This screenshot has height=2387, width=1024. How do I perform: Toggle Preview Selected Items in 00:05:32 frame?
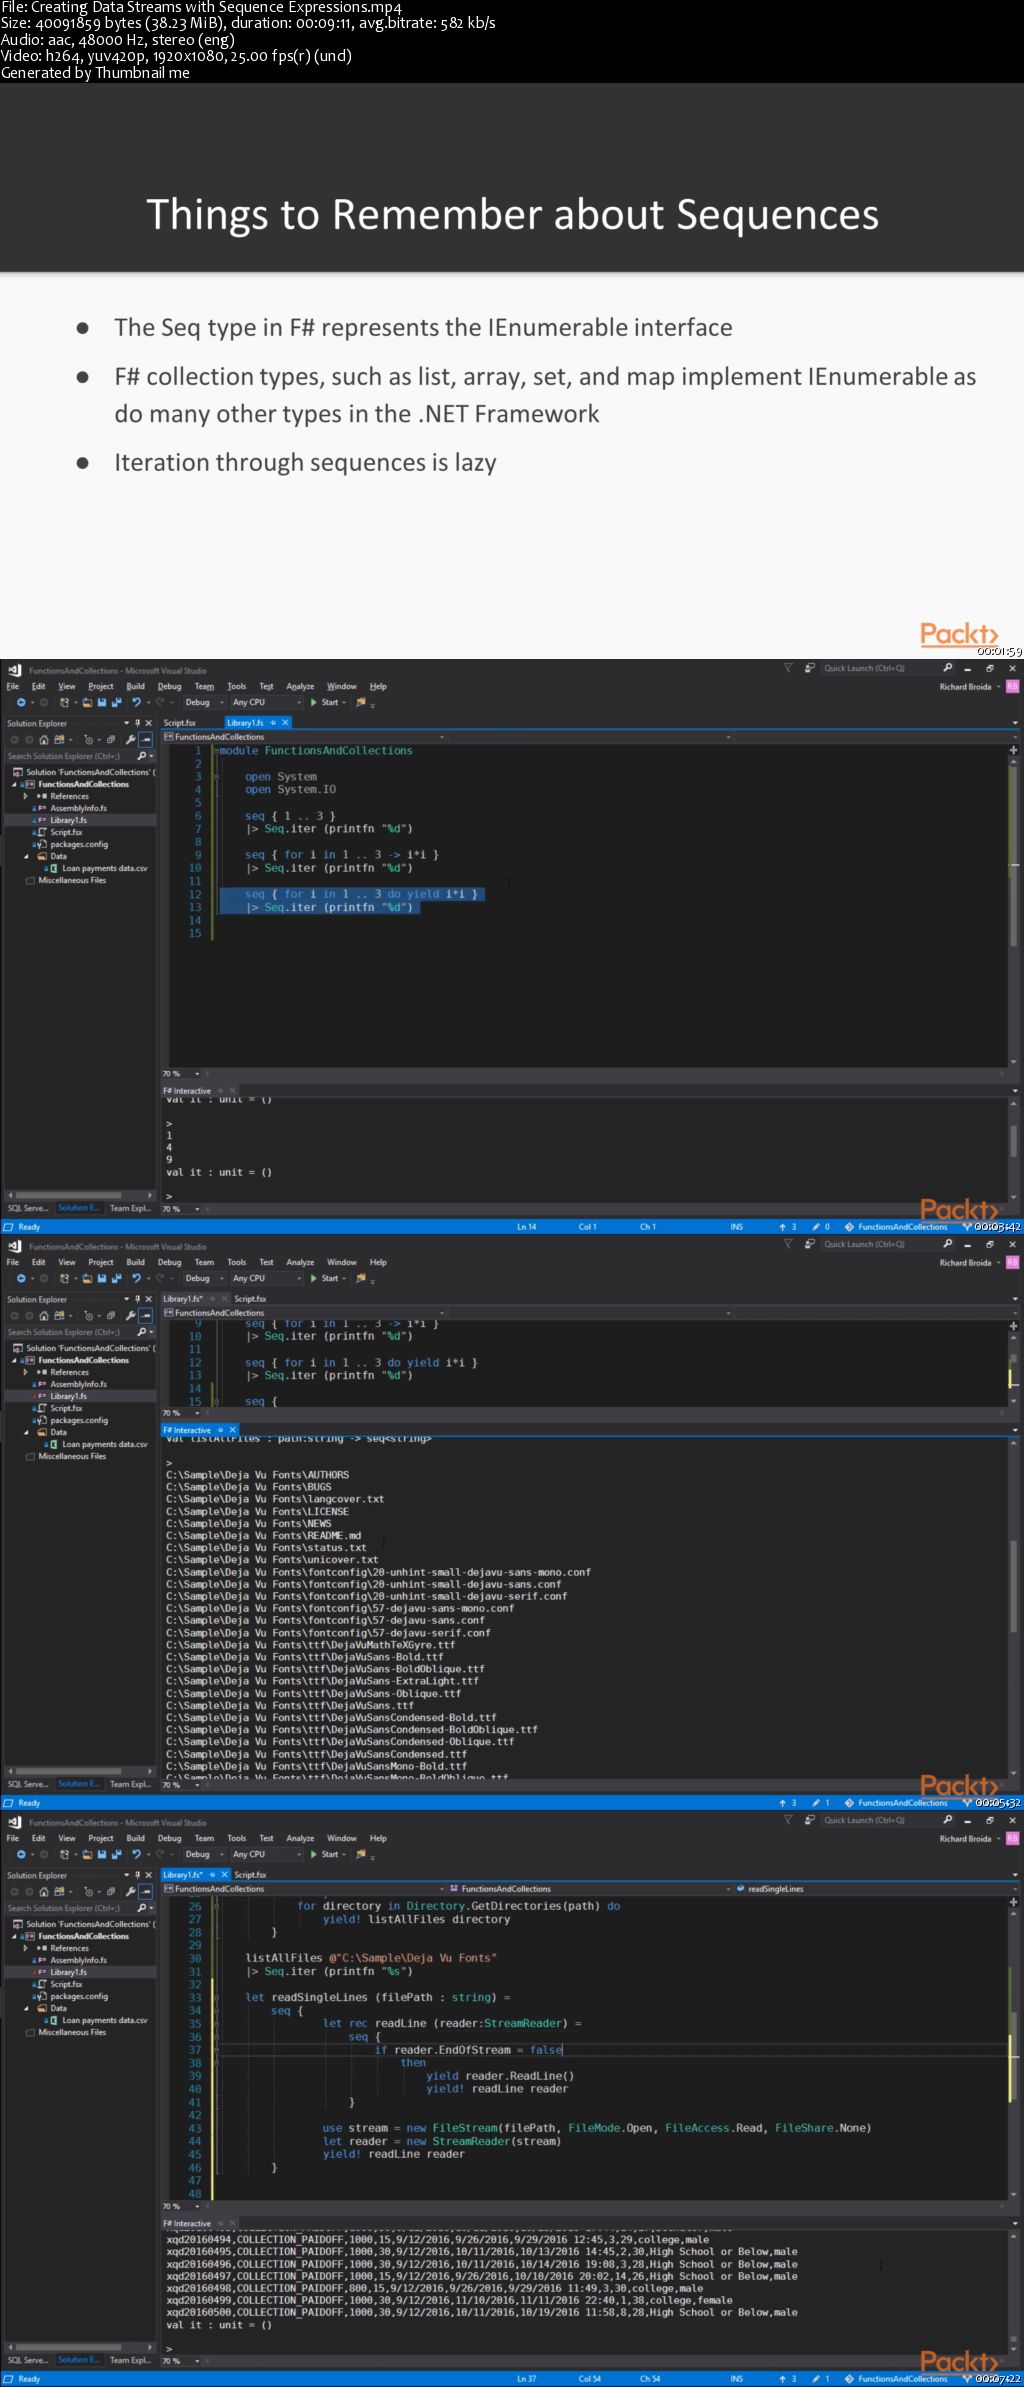coord(146,1316)
